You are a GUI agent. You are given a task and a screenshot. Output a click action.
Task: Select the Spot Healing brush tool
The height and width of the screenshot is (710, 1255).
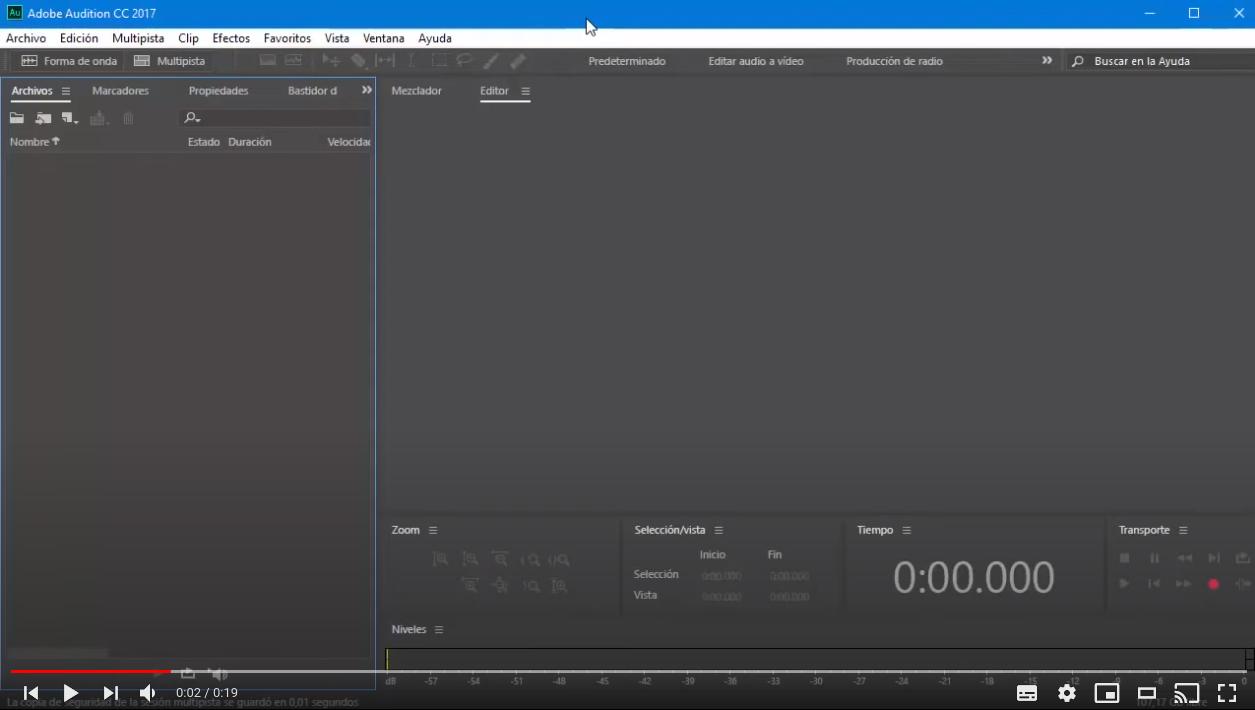(518, 61)
